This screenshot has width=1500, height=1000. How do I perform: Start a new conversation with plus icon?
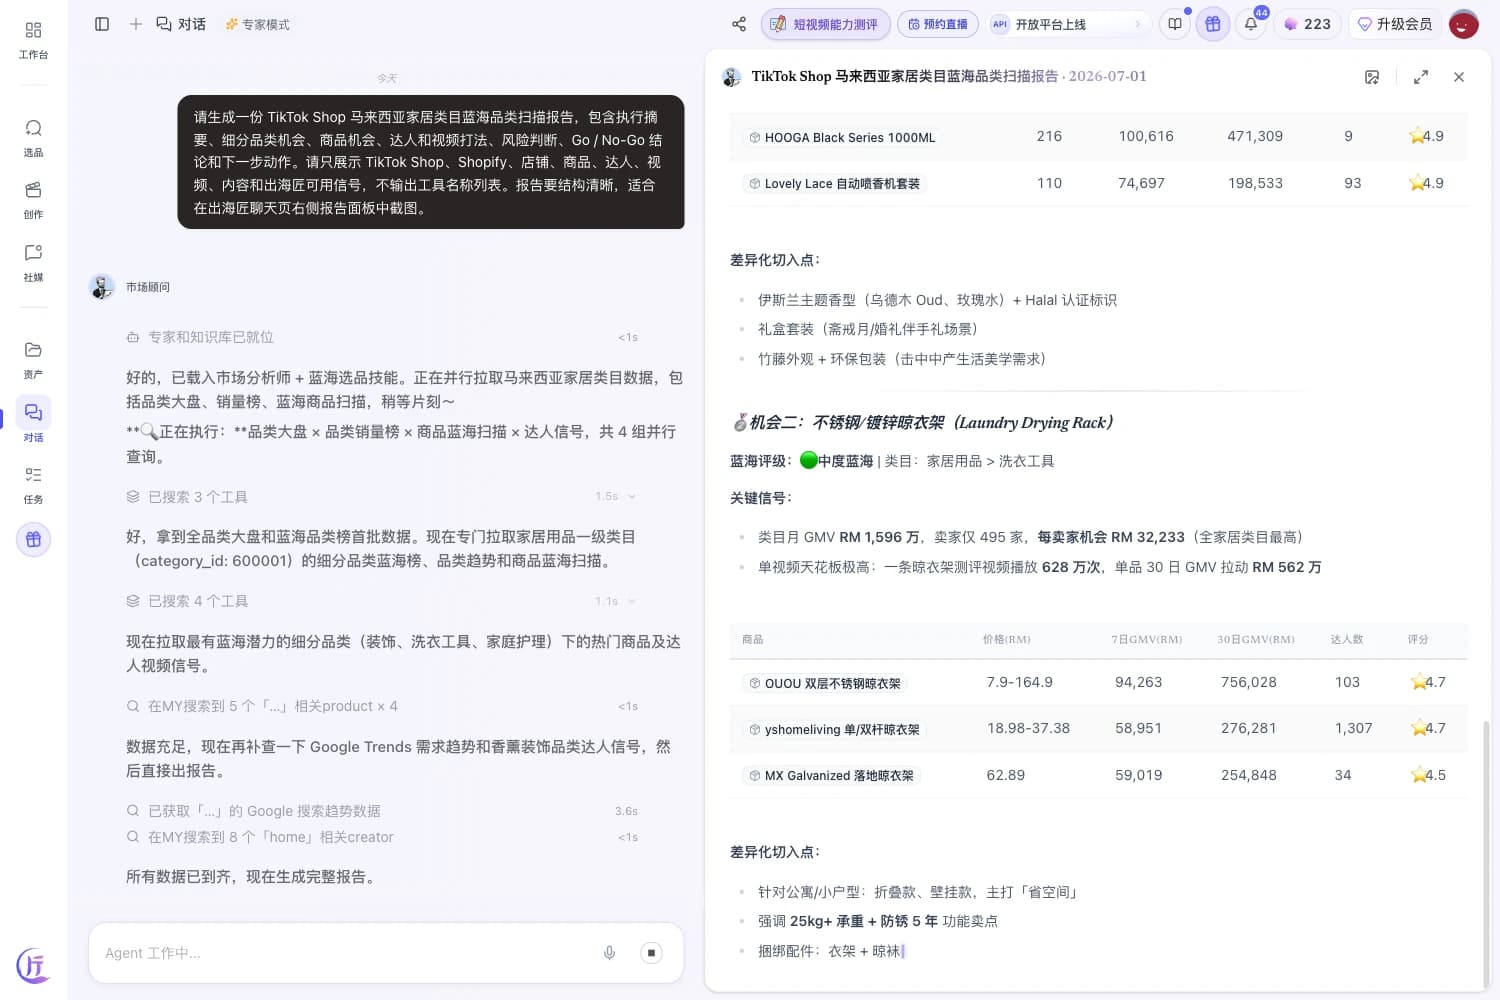136,24
